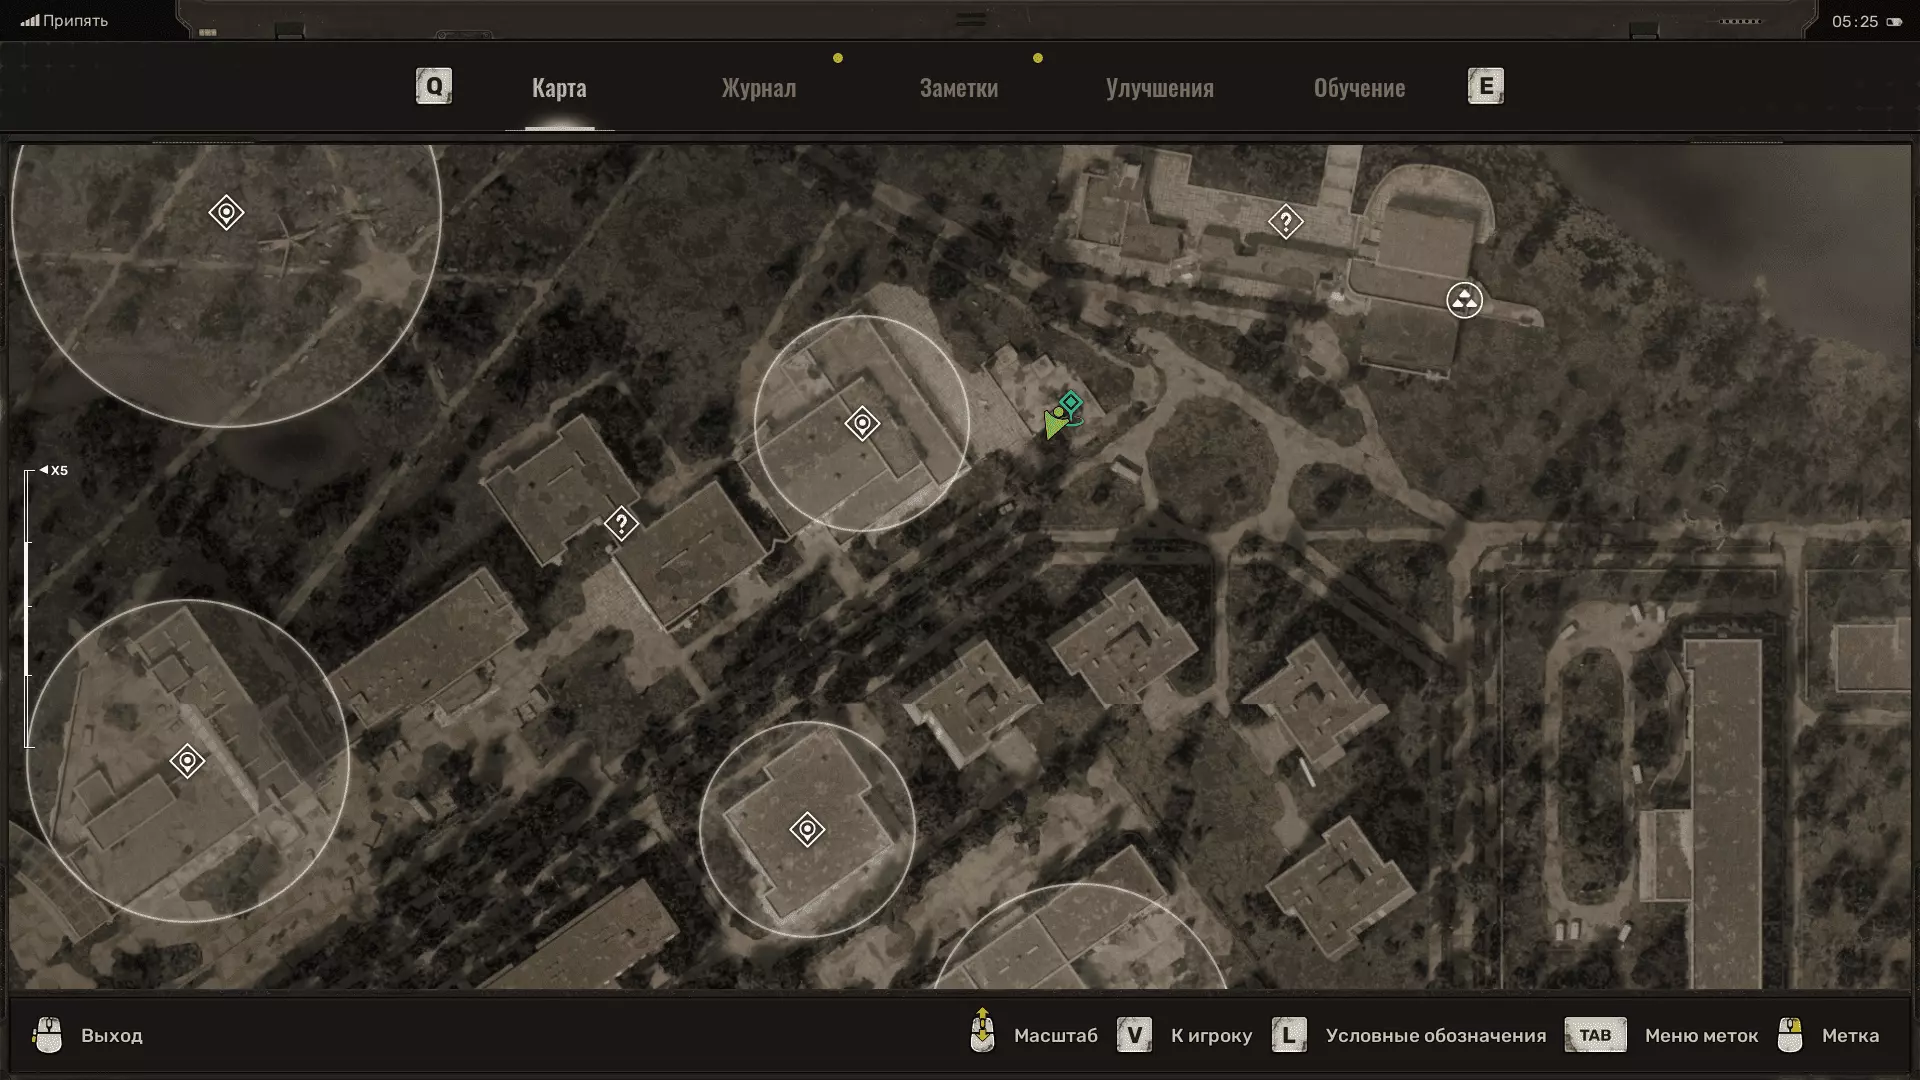Click the question mark marker between left buildings

click(621, 523)
